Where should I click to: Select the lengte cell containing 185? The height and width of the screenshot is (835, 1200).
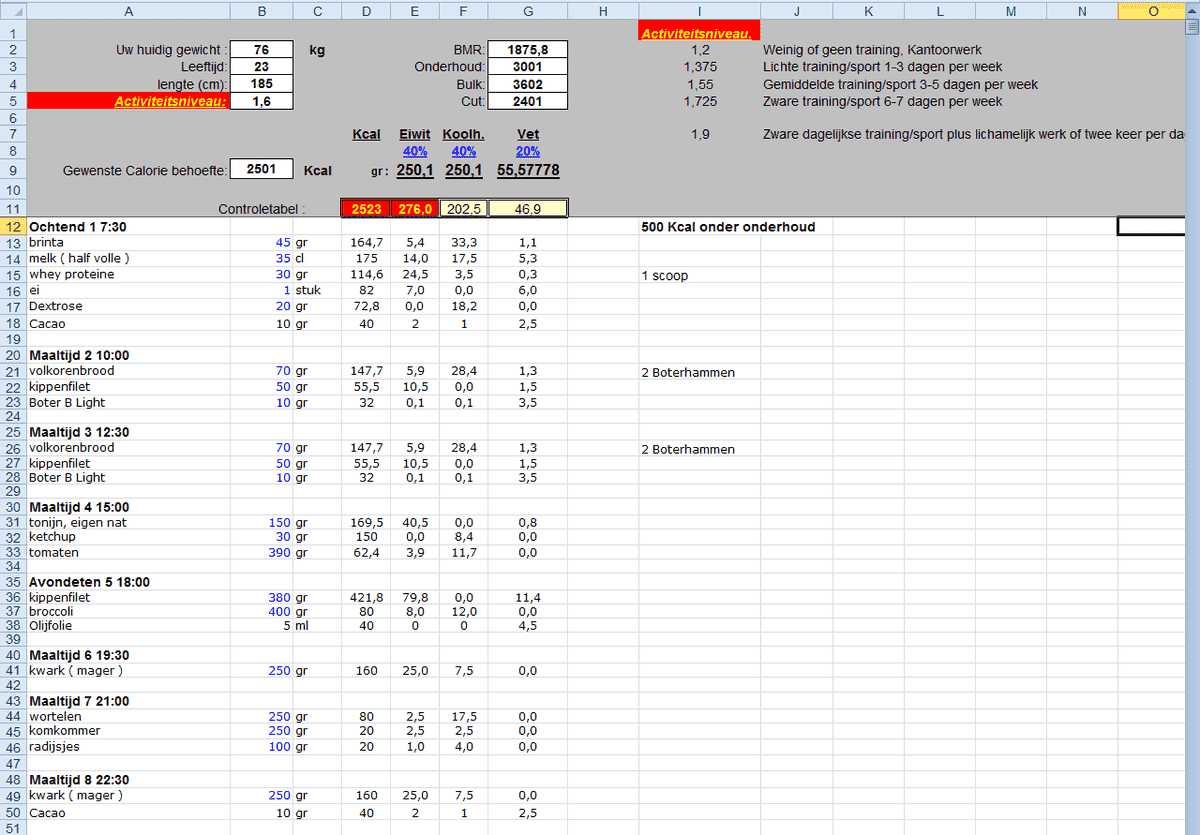261,84
